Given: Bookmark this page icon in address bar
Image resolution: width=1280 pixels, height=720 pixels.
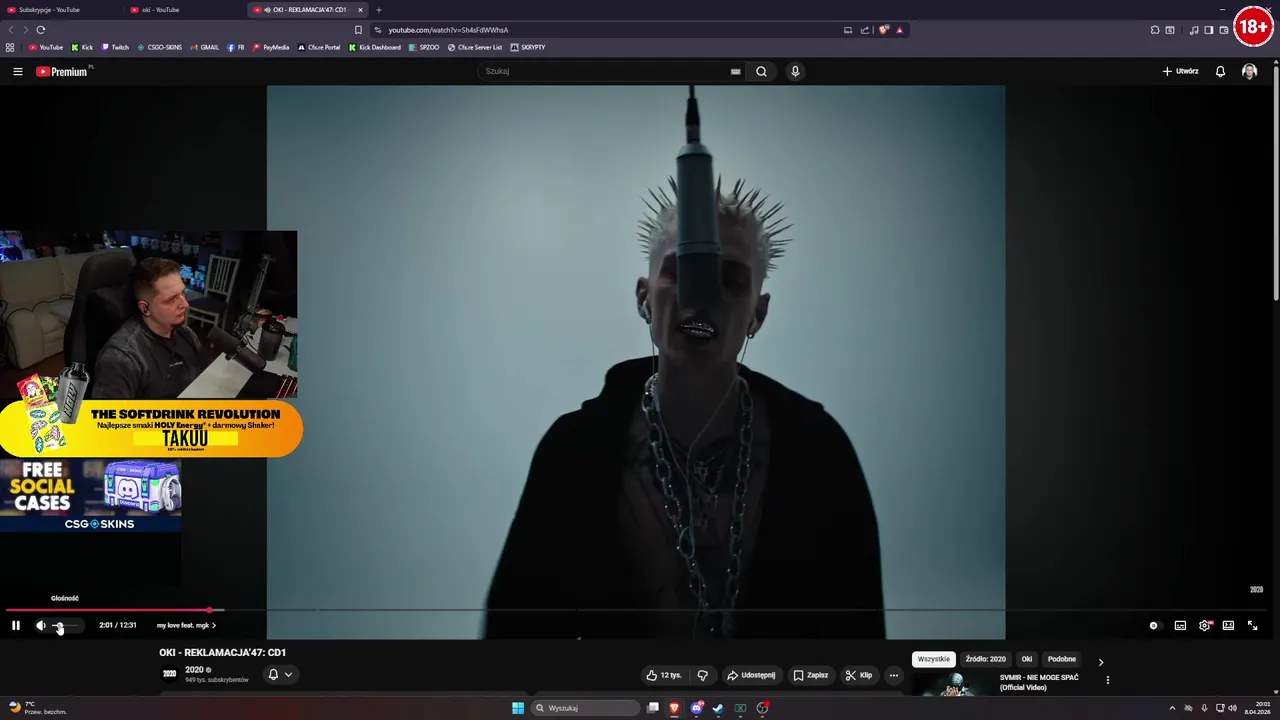Looking at the screenshot, I should pyautogui.click(x=358, y=30).
